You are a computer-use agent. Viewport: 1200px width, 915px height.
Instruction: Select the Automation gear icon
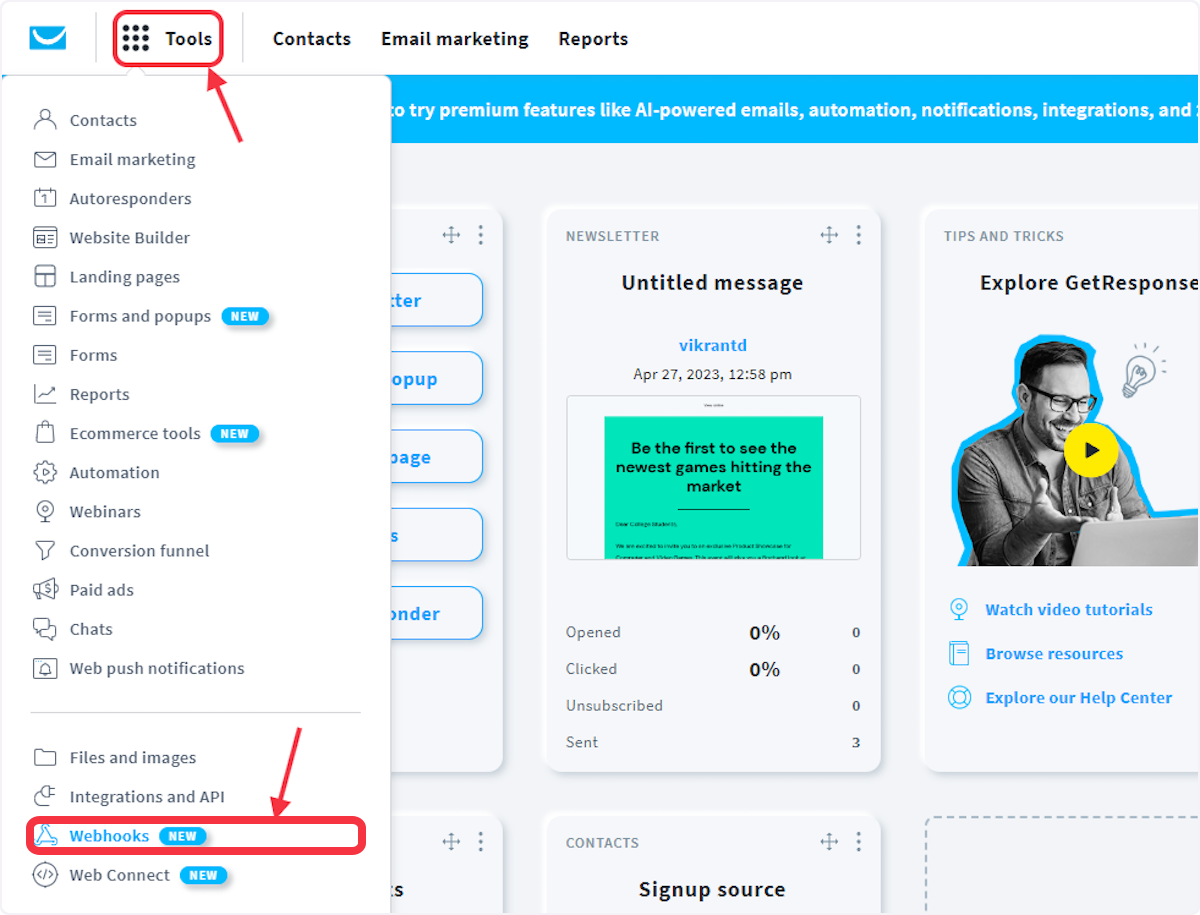(x=45, y=472)
